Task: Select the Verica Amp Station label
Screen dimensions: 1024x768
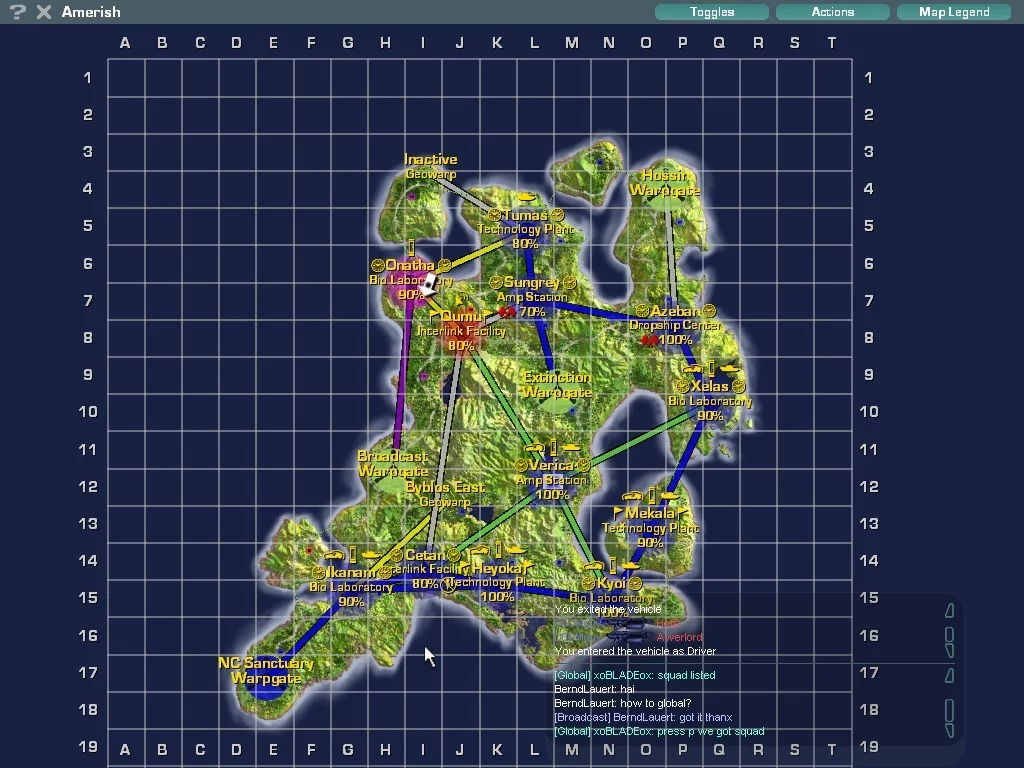Action: tap(551, 465)
